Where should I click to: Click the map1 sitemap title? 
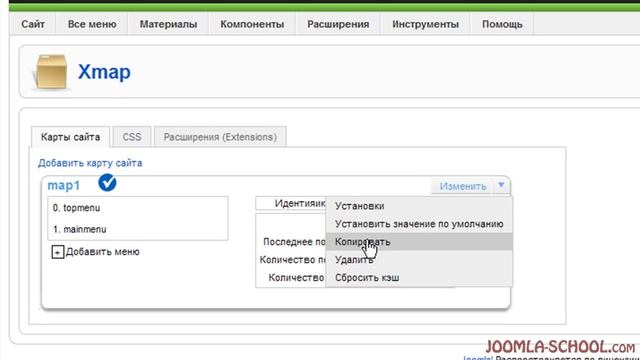(x=64, y=185)
